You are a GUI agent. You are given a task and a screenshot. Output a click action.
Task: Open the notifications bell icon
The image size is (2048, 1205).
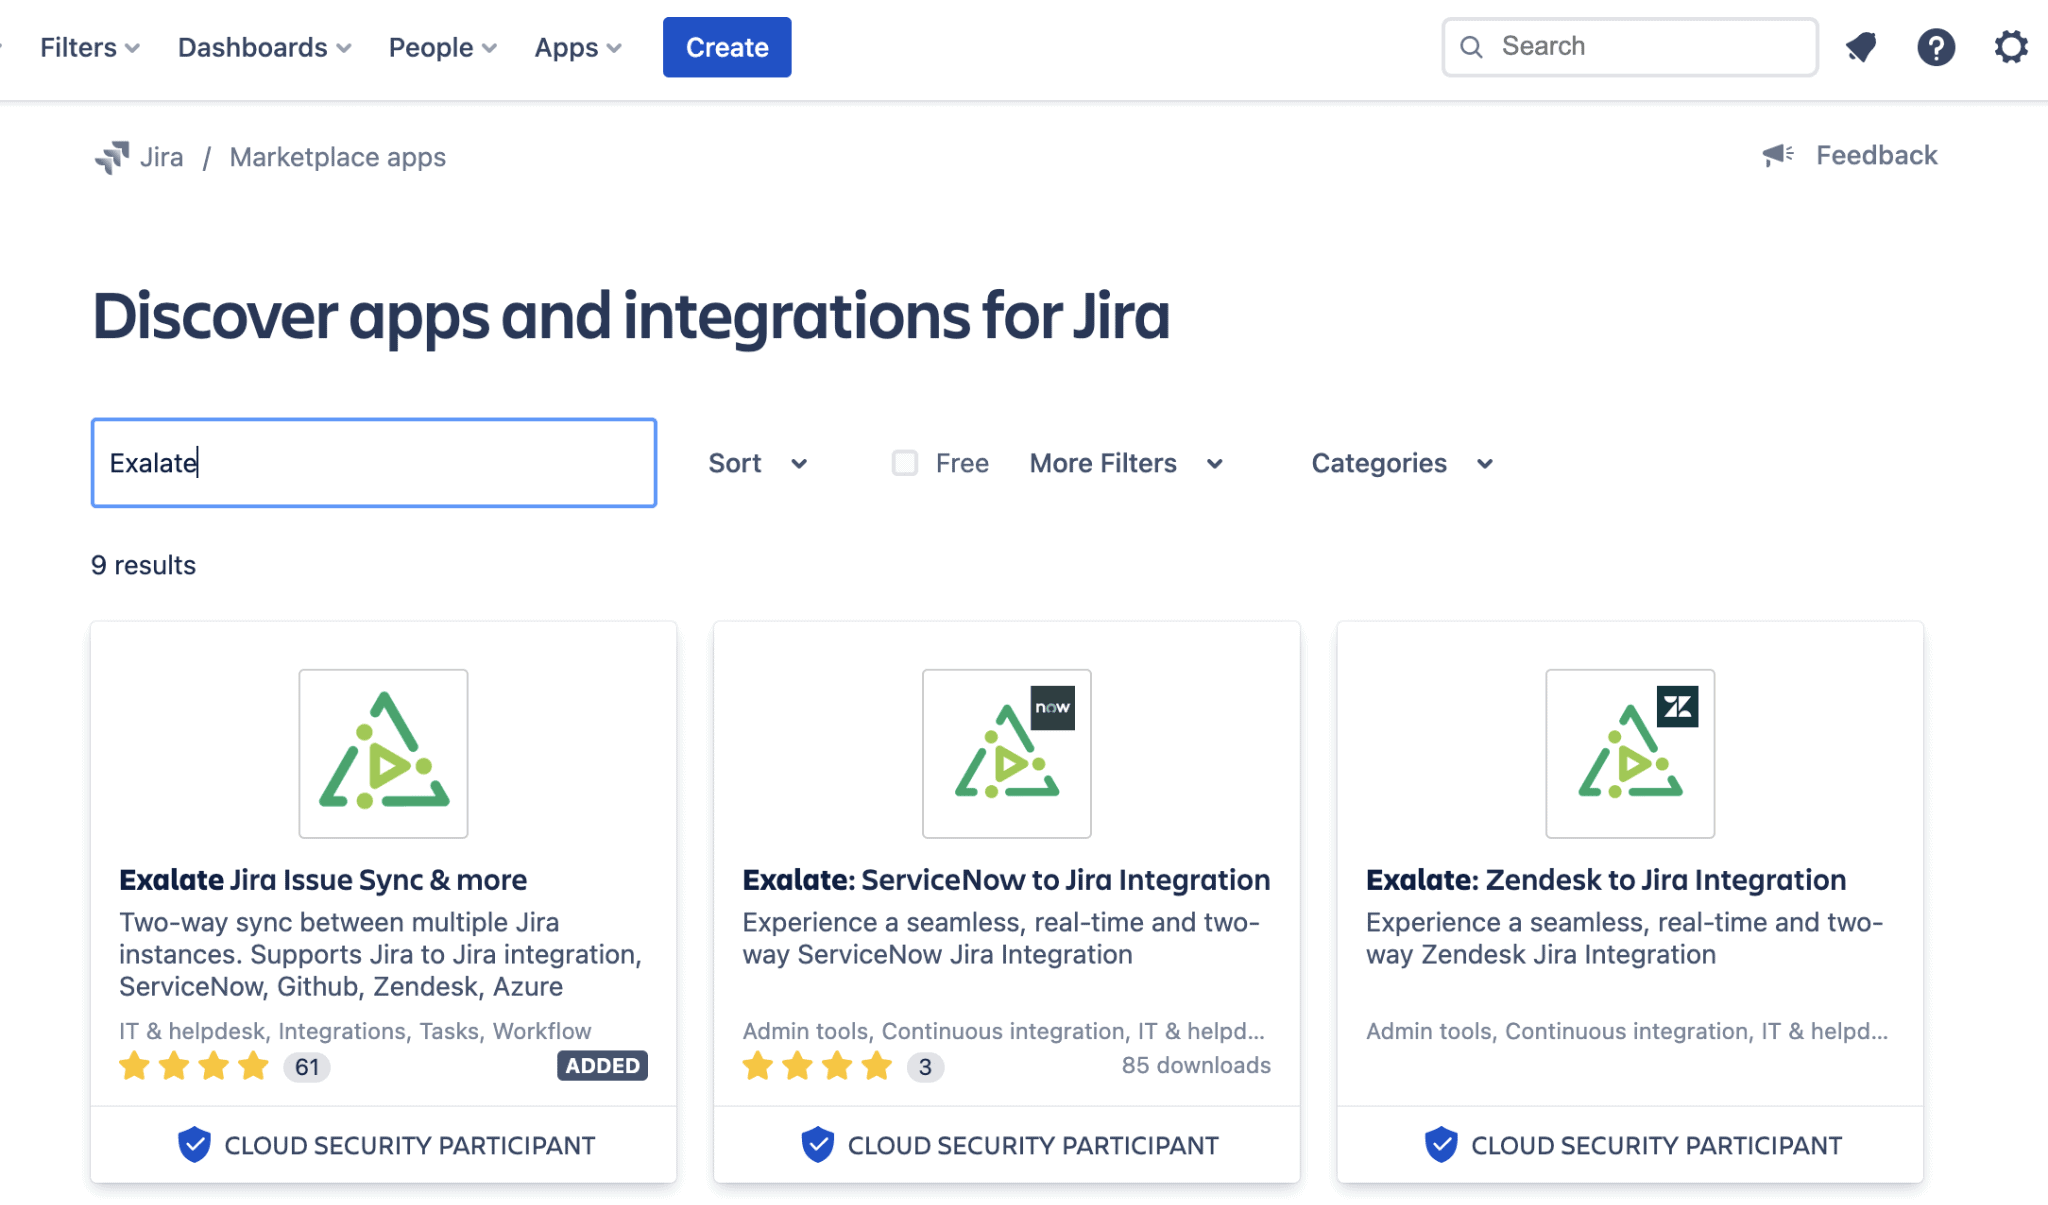coord(1861,47)
